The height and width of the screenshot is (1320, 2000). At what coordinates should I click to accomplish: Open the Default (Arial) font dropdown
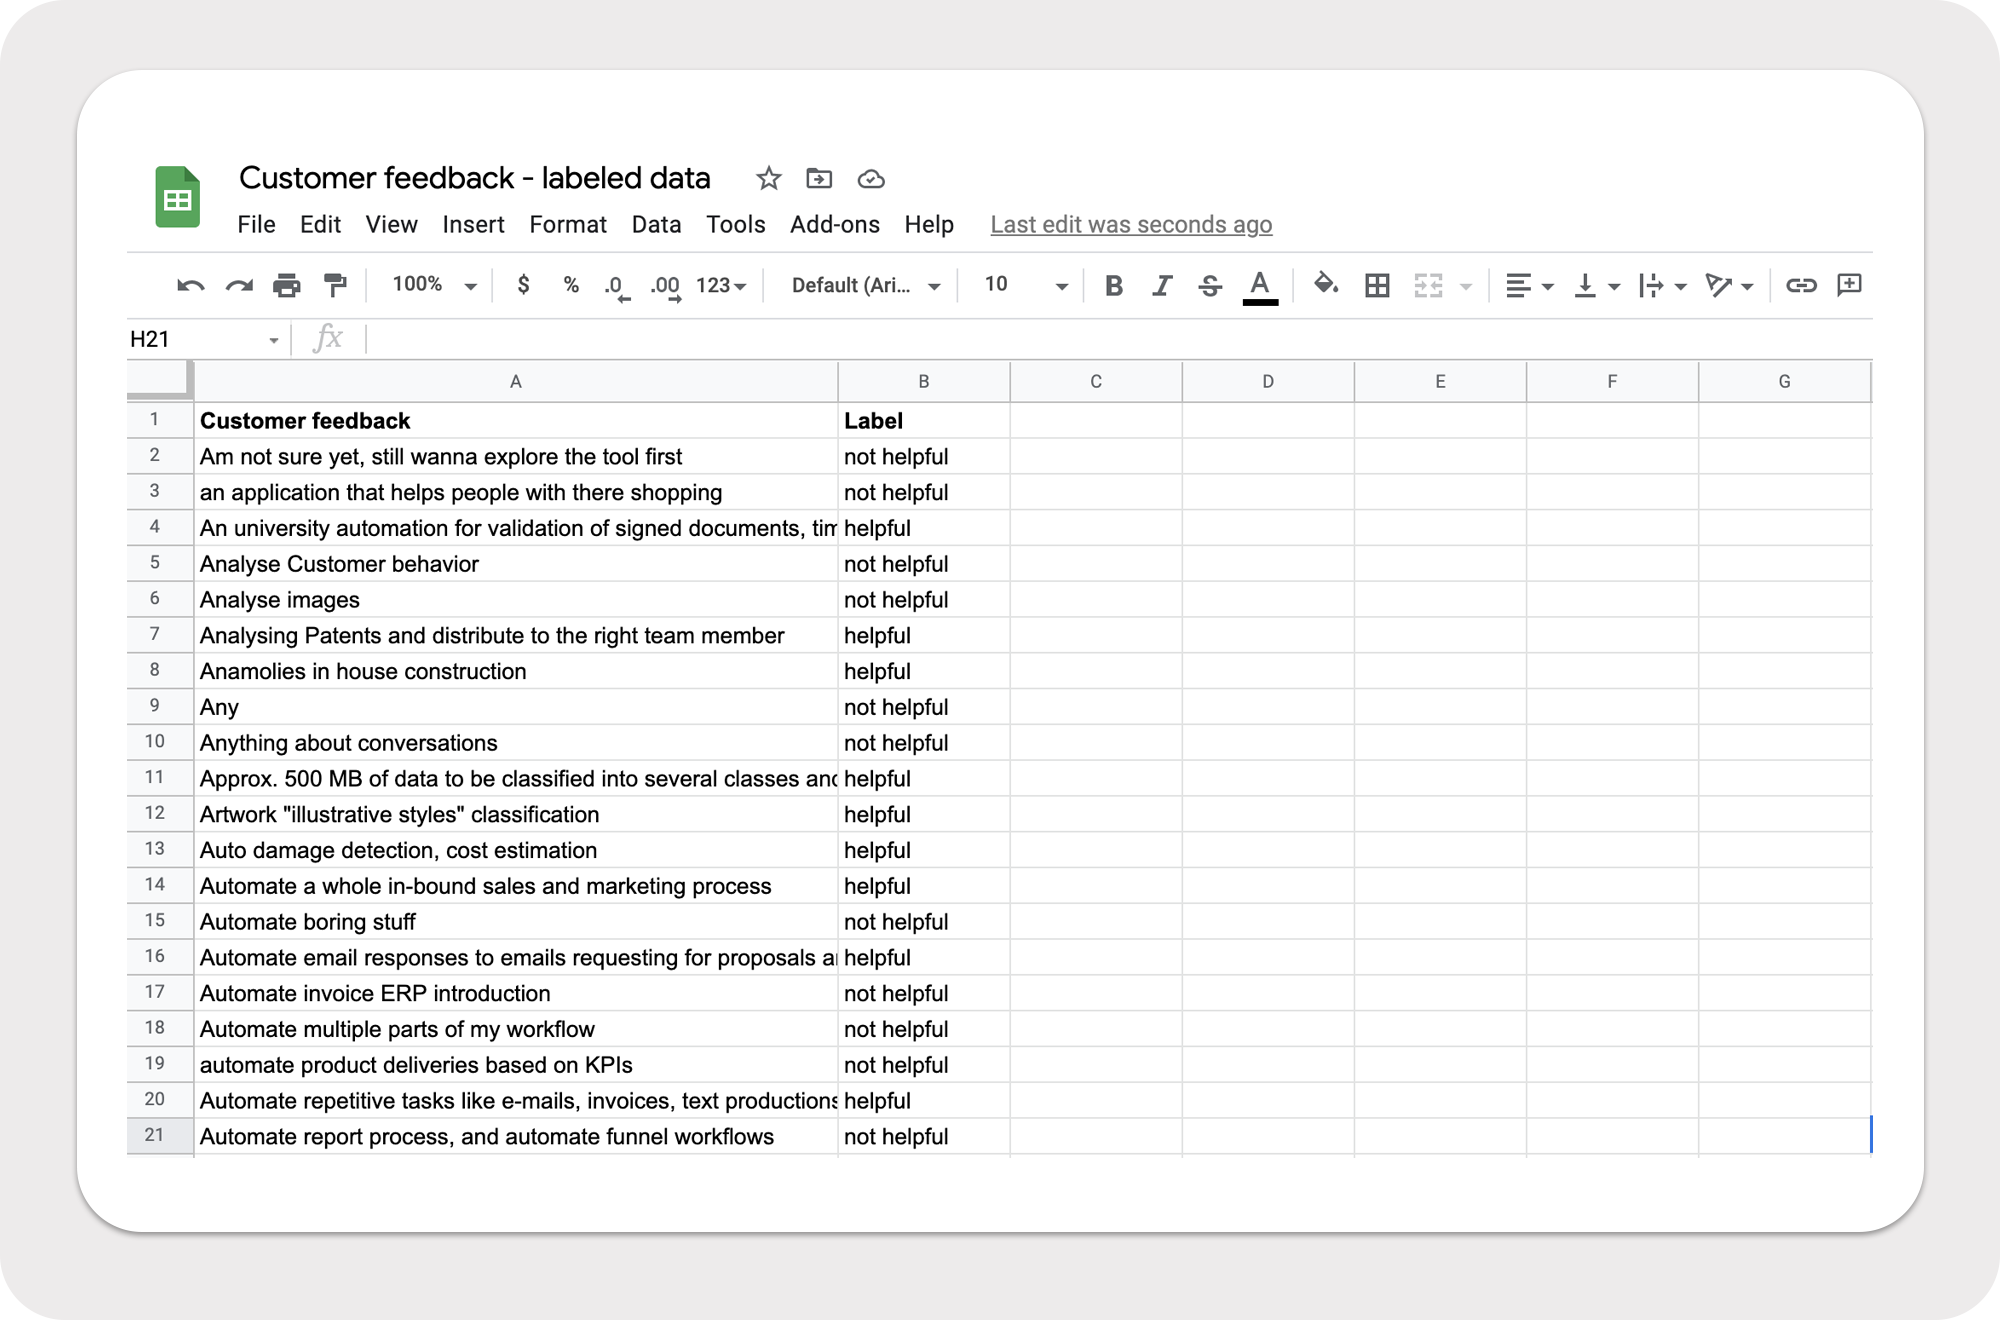click(866, 286)
